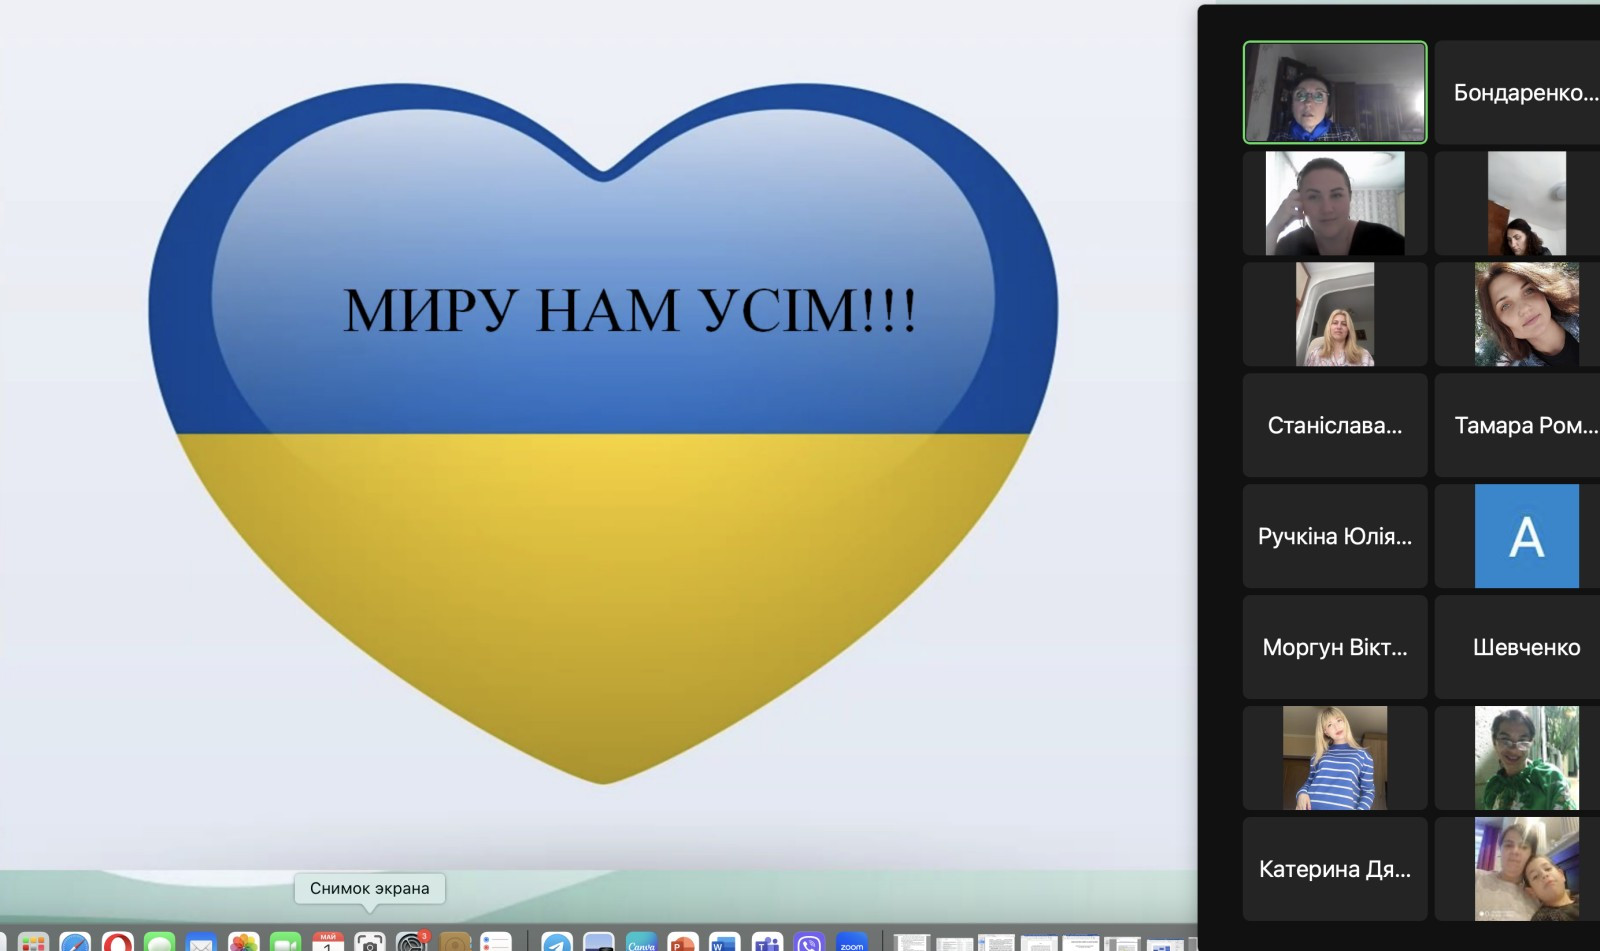Click the Zoom icon in the dock
This screenshot has height=951, width=1600.
pyautogui.click(x=852, y=942)
